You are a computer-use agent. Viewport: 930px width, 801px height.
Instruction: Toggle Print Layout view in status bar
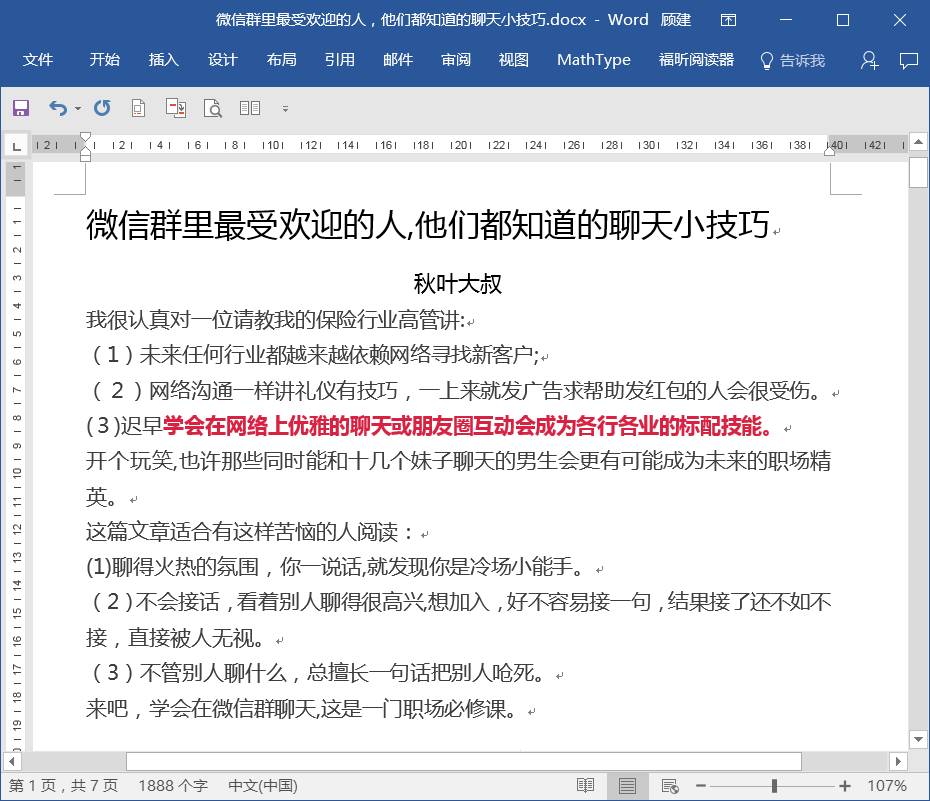pyautogui.click(x=627, y=785)
